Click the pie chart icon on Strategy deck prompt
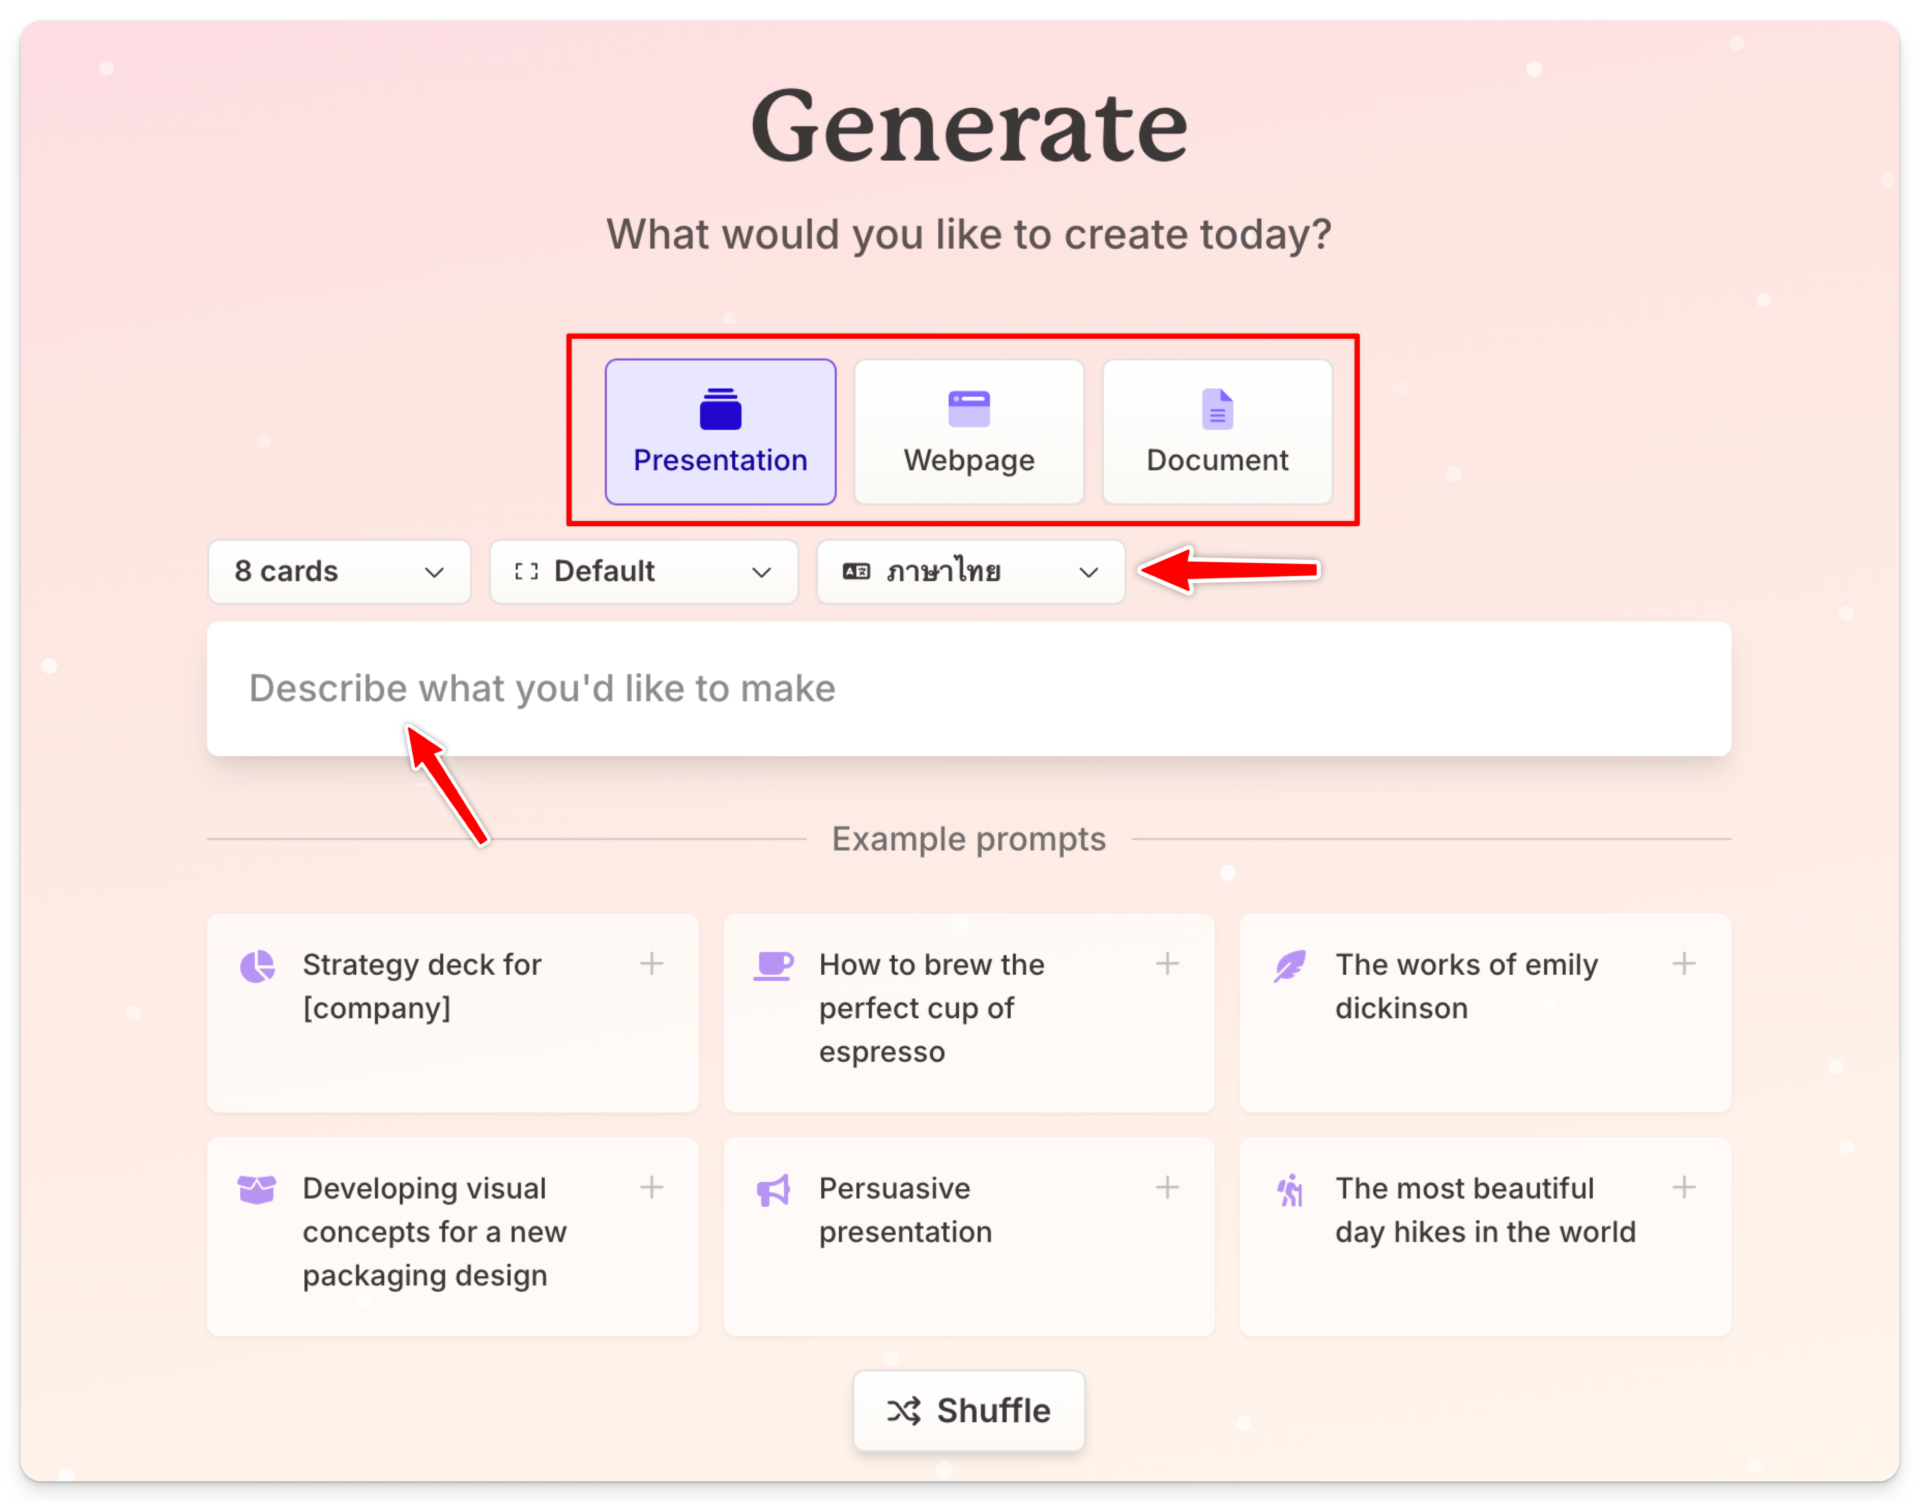The width and height of the screenshot is (1920, 1502). (257, 965)
